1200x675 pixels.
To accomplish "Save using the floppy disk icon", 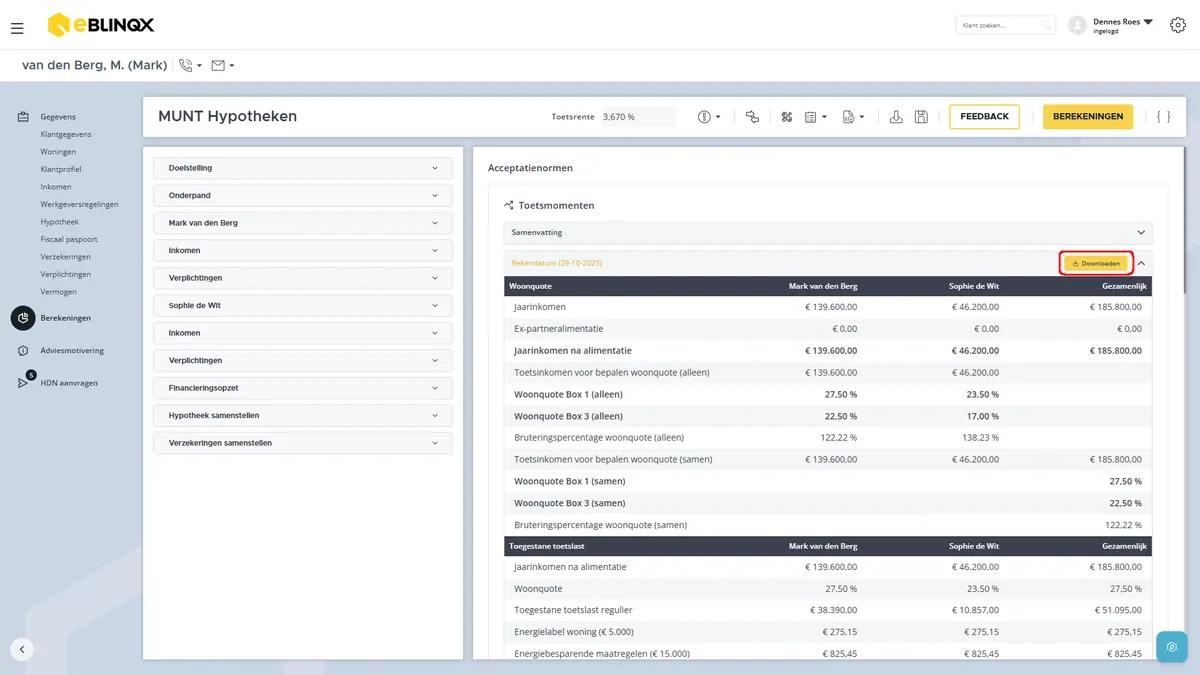I will click(x=921, y=117).
